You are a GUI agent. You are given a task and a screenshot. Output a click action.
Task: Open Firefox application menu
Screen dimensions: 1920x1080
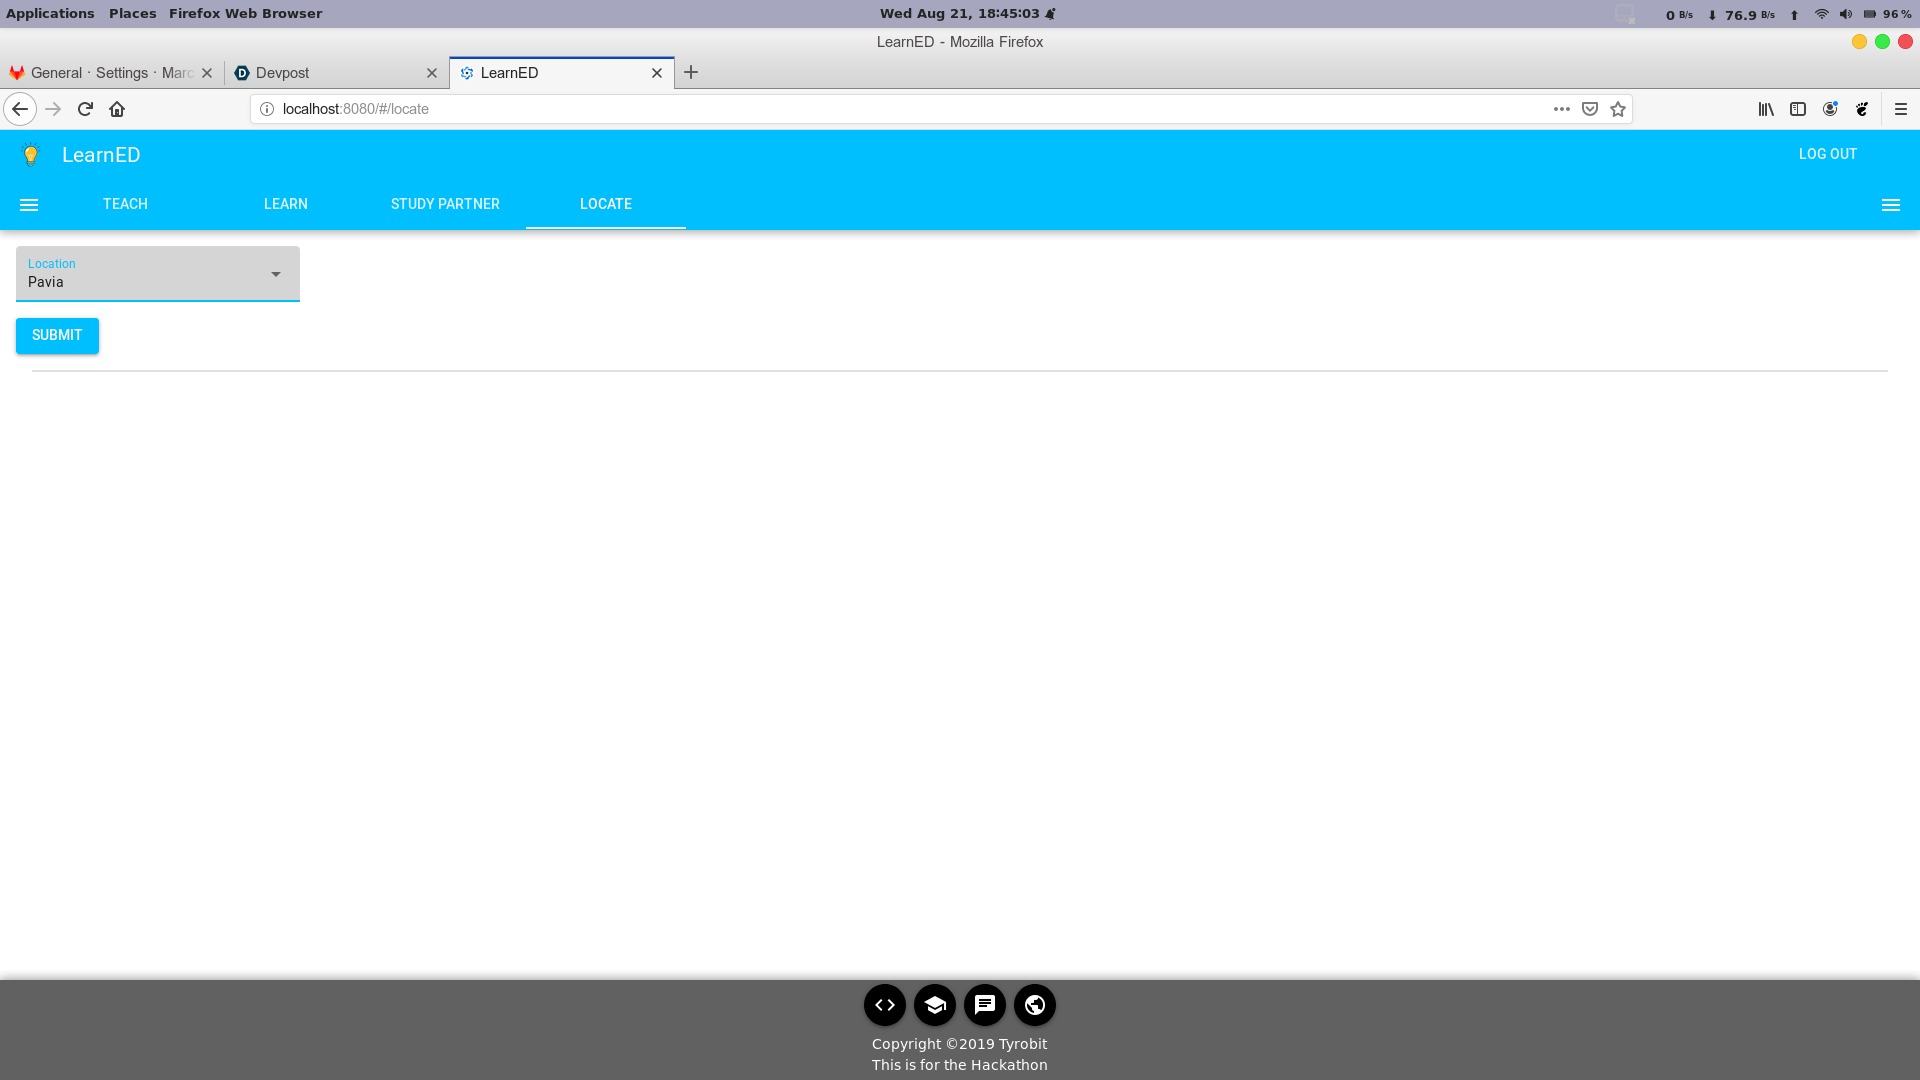[x=1900, y=109]
